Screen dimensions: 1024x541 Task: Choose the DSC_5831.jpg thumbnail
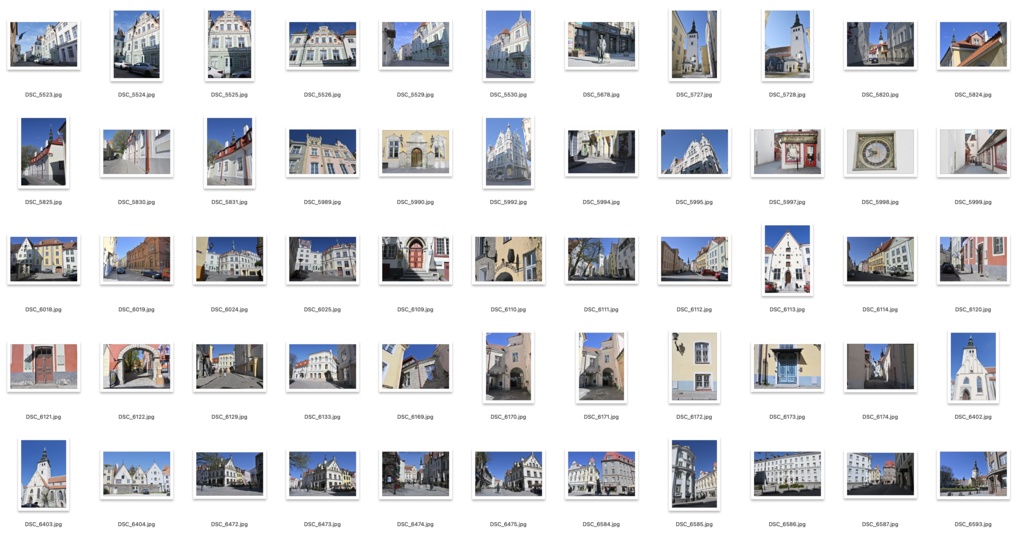(x=229, y=152)
